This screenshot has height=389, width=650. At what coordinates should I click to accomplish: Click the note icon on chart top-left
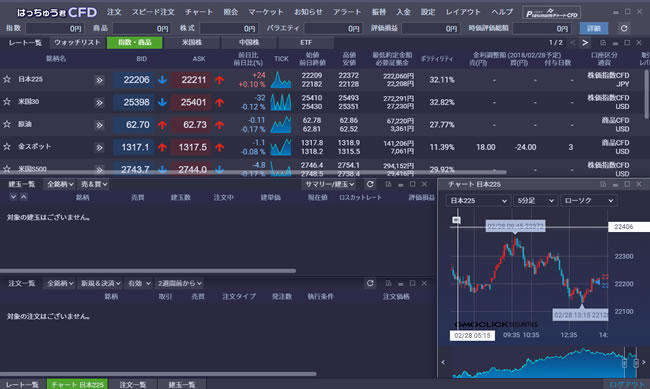point(456,220)
